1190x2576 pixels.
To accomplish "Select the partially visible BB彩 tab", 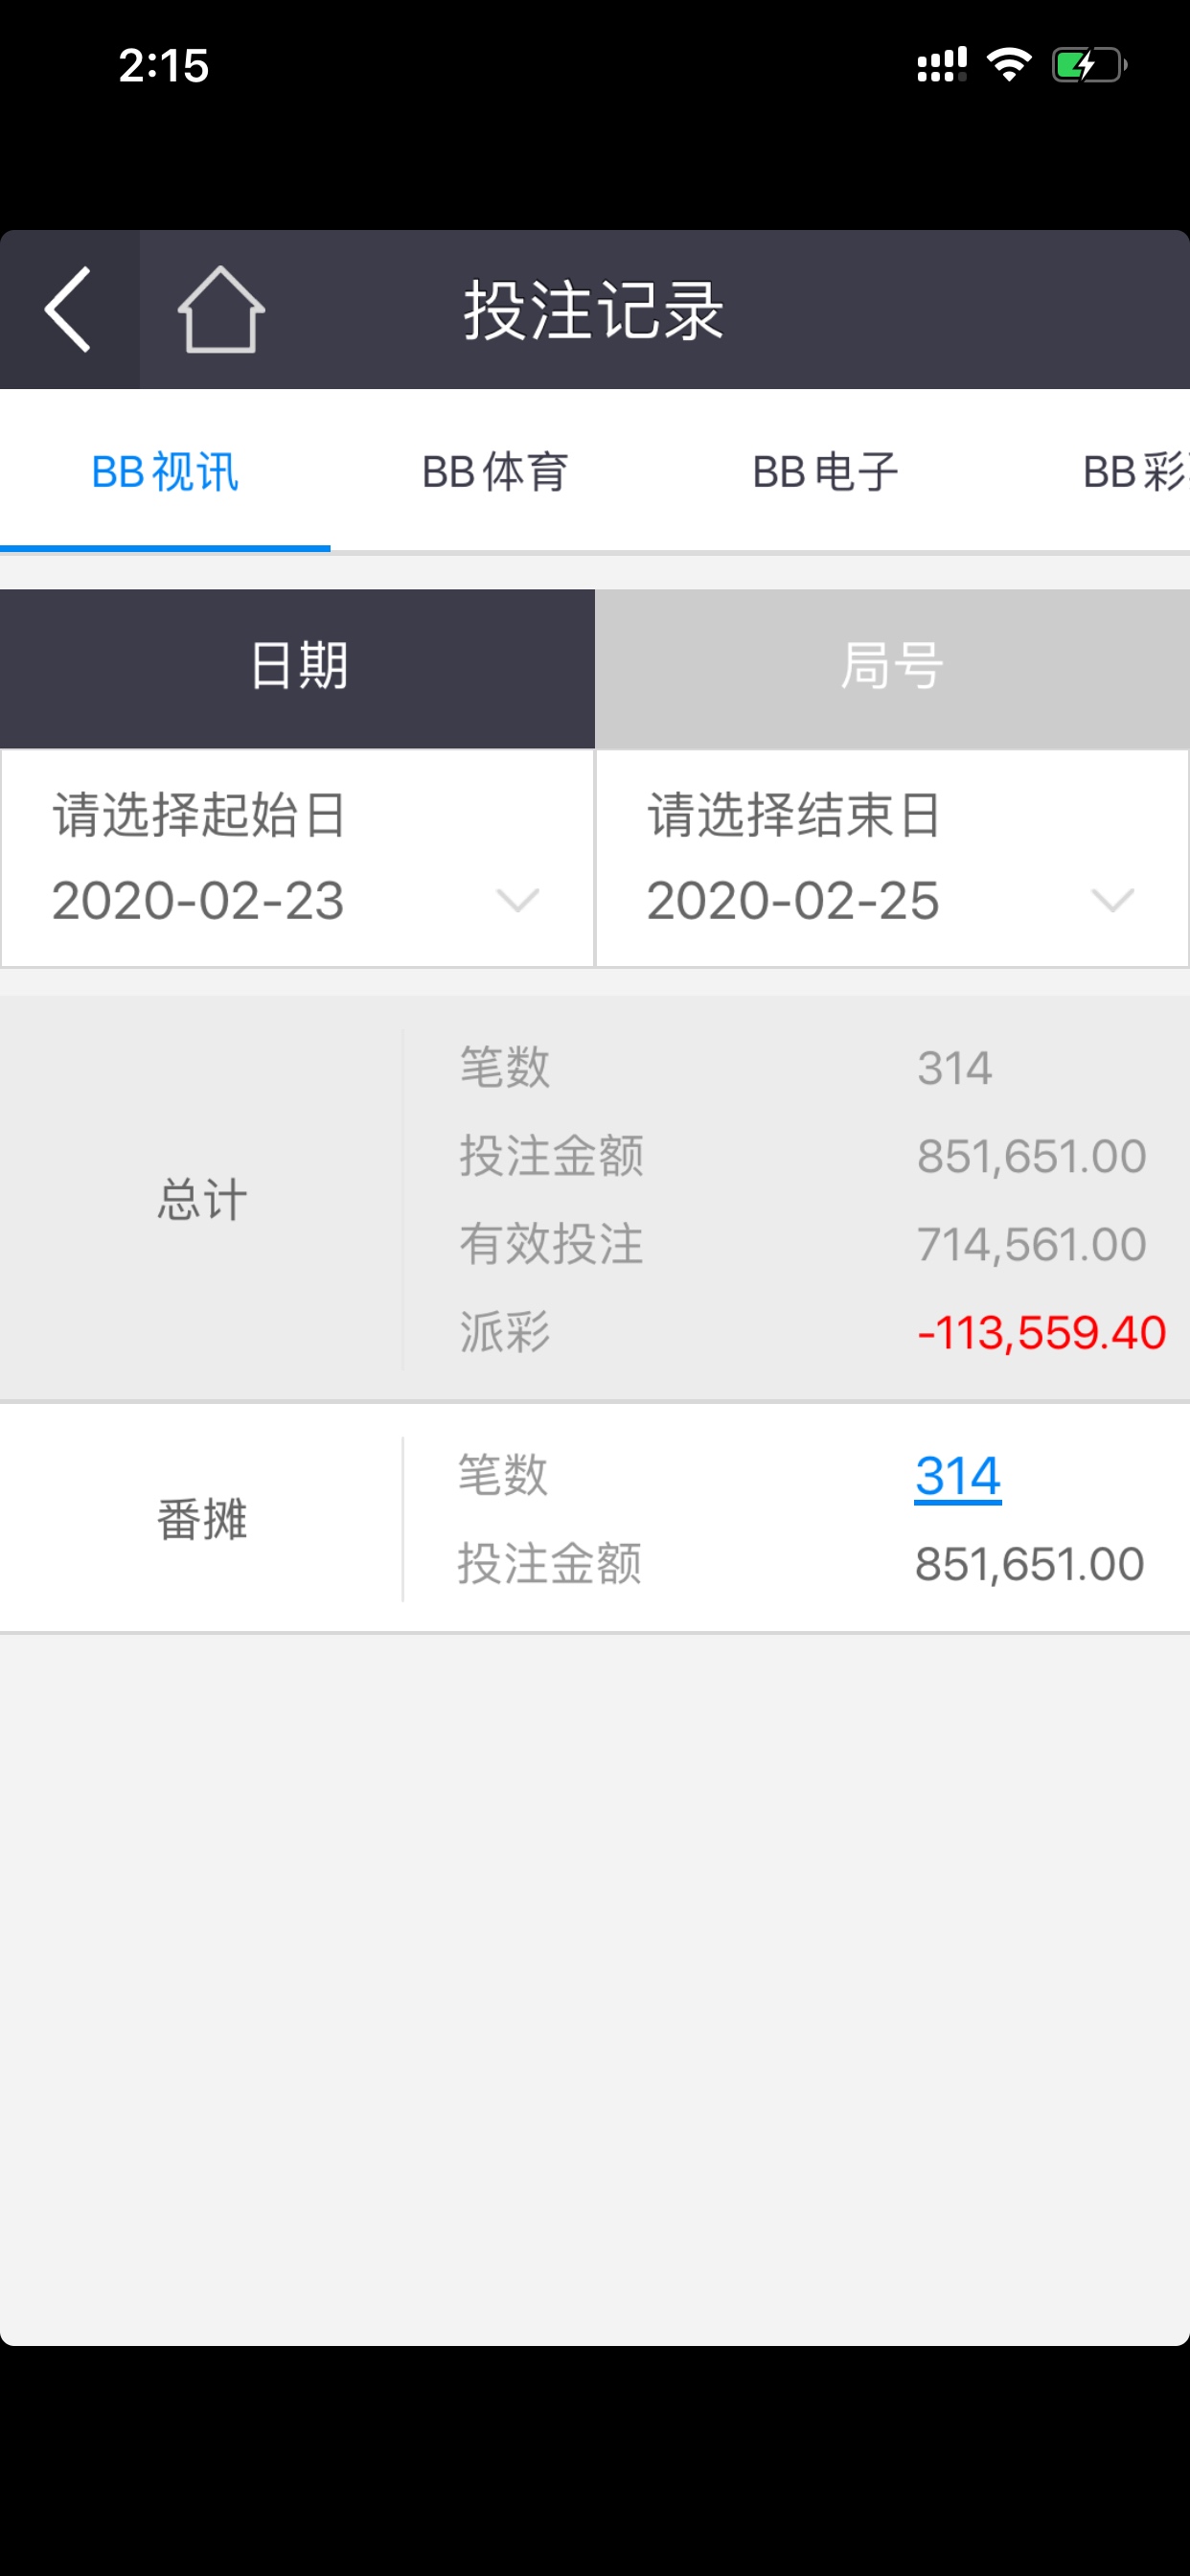I will 1134,471.
